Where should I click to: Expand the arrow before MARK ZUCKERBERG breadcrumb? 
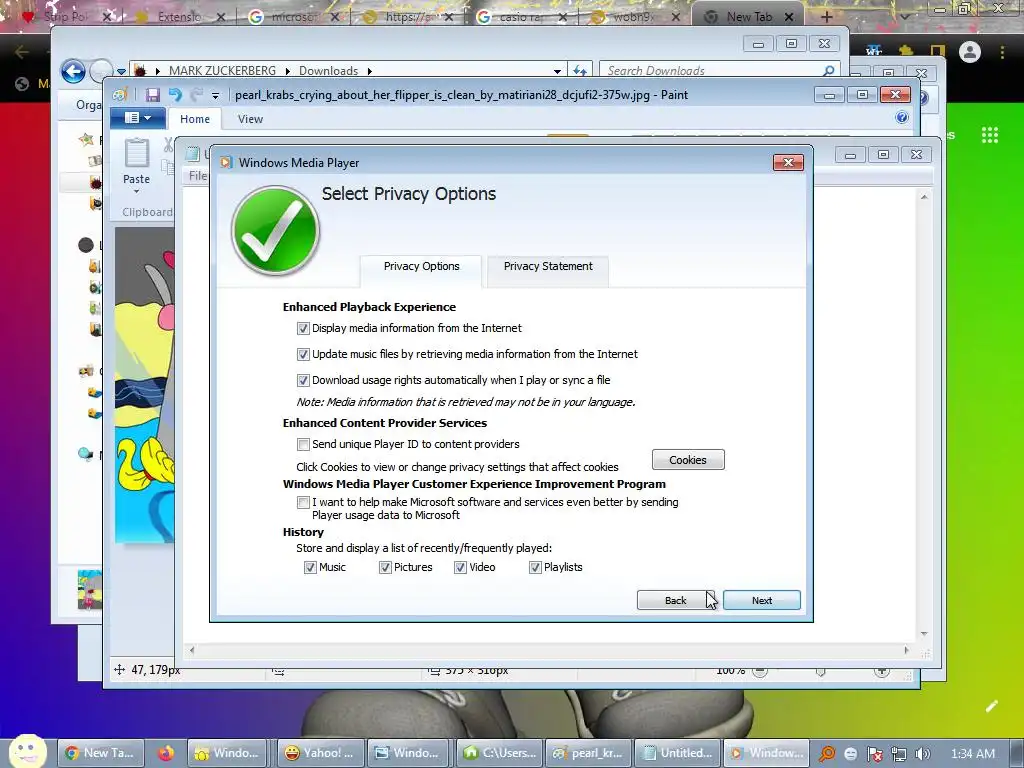point(157,71)
